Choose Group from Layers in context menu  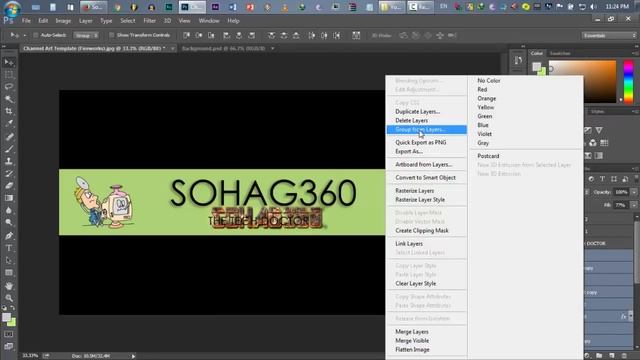[427, 129]
